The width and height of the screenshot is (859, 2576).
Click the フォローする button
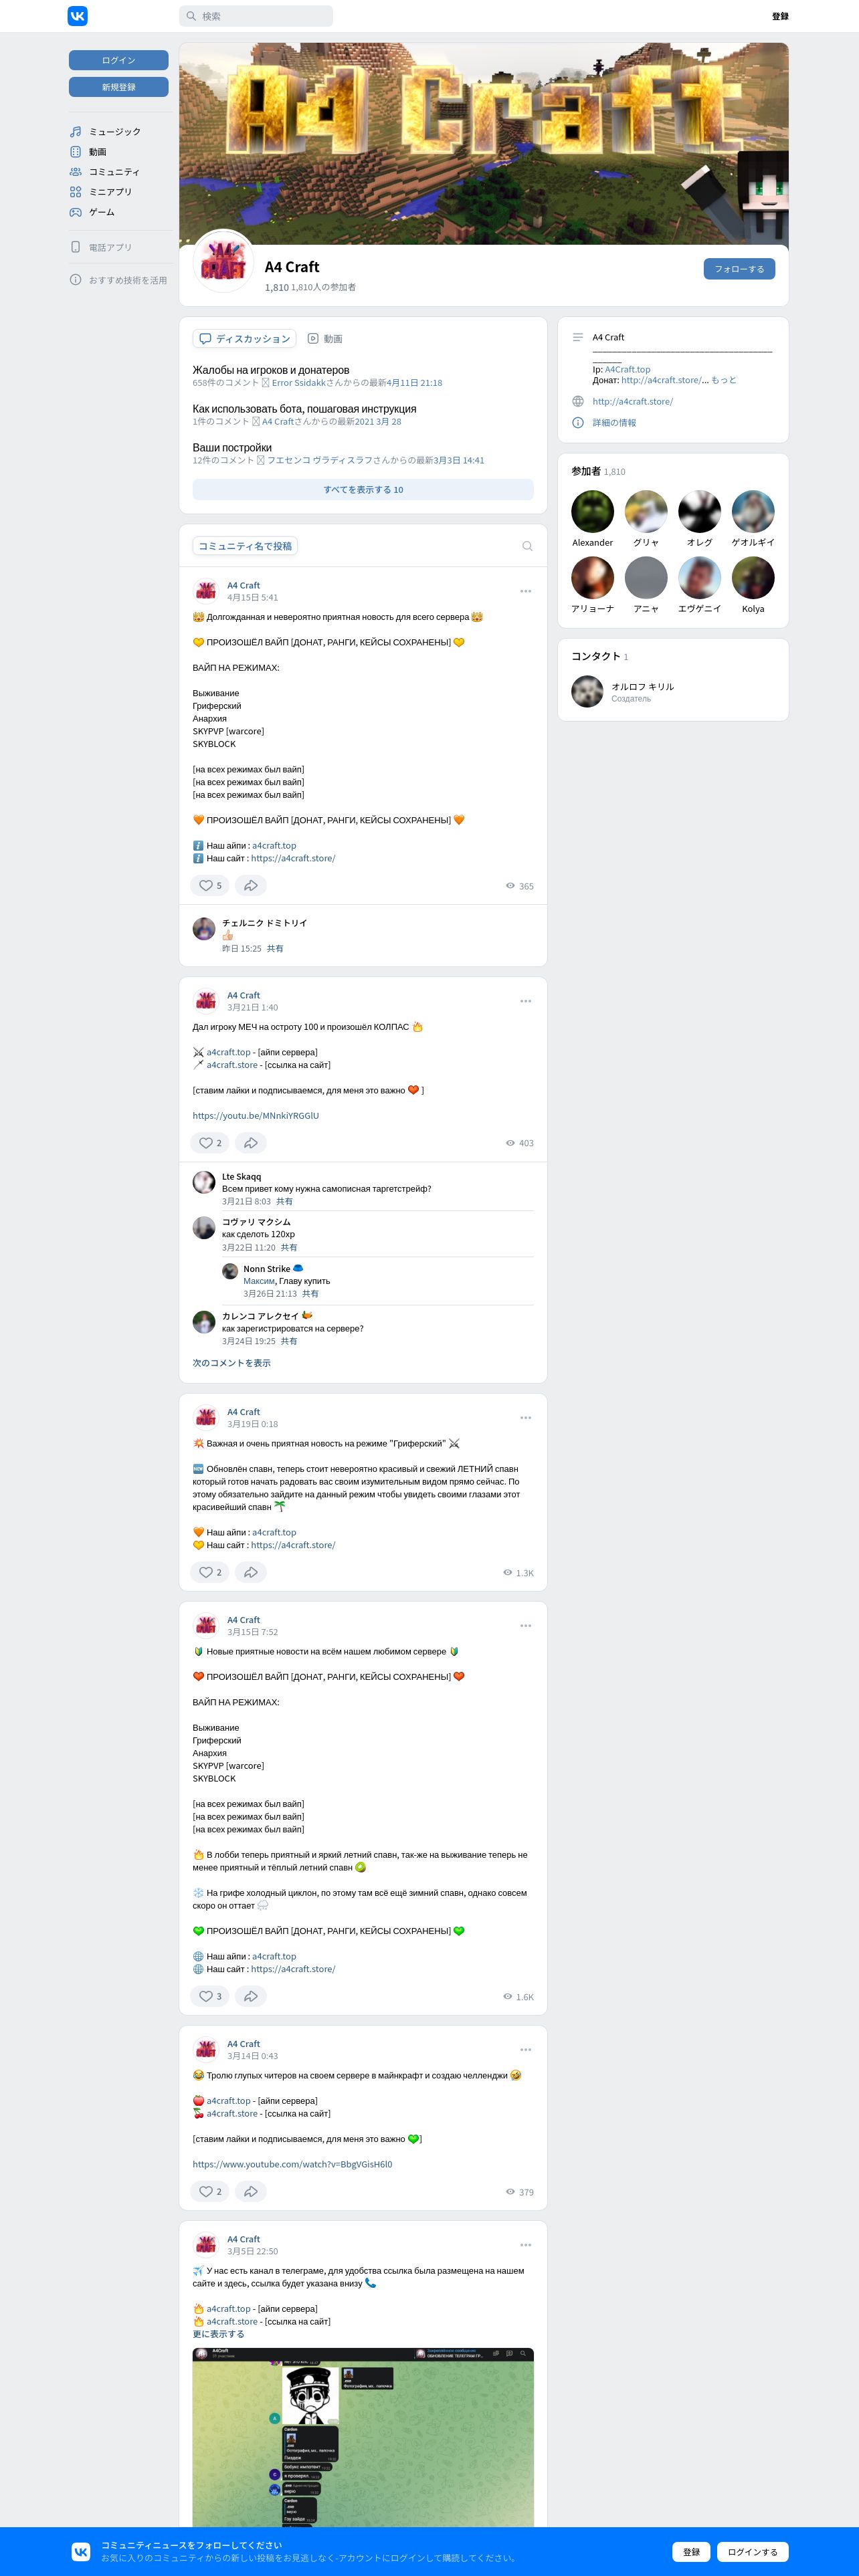tap(739, 269)
